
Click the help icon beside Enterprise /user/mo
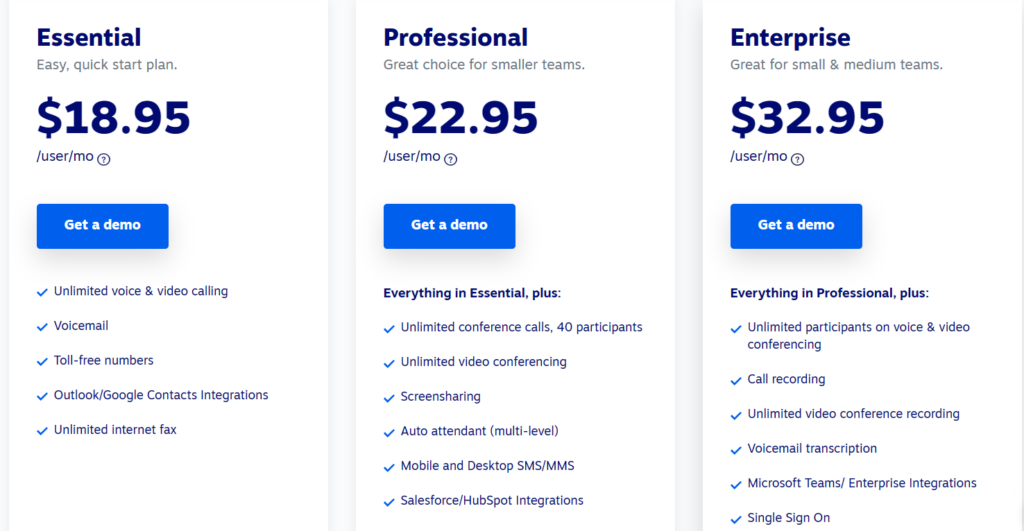click(x=798, y=159)
